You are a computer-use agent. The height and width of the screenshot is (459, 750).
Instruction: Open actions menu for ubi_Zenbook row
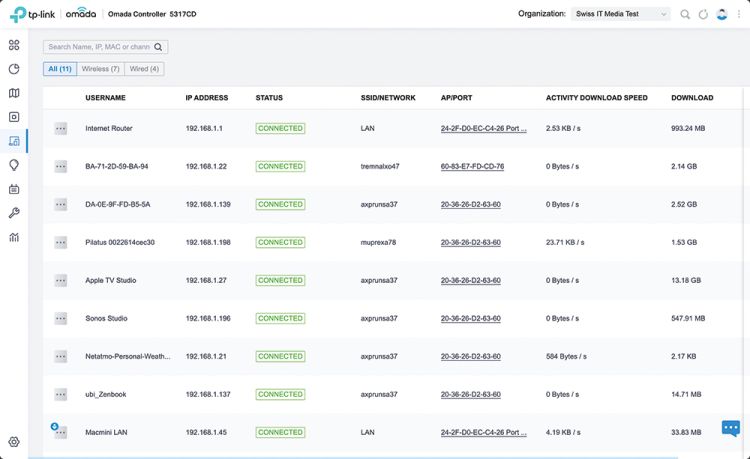point(60,394)
